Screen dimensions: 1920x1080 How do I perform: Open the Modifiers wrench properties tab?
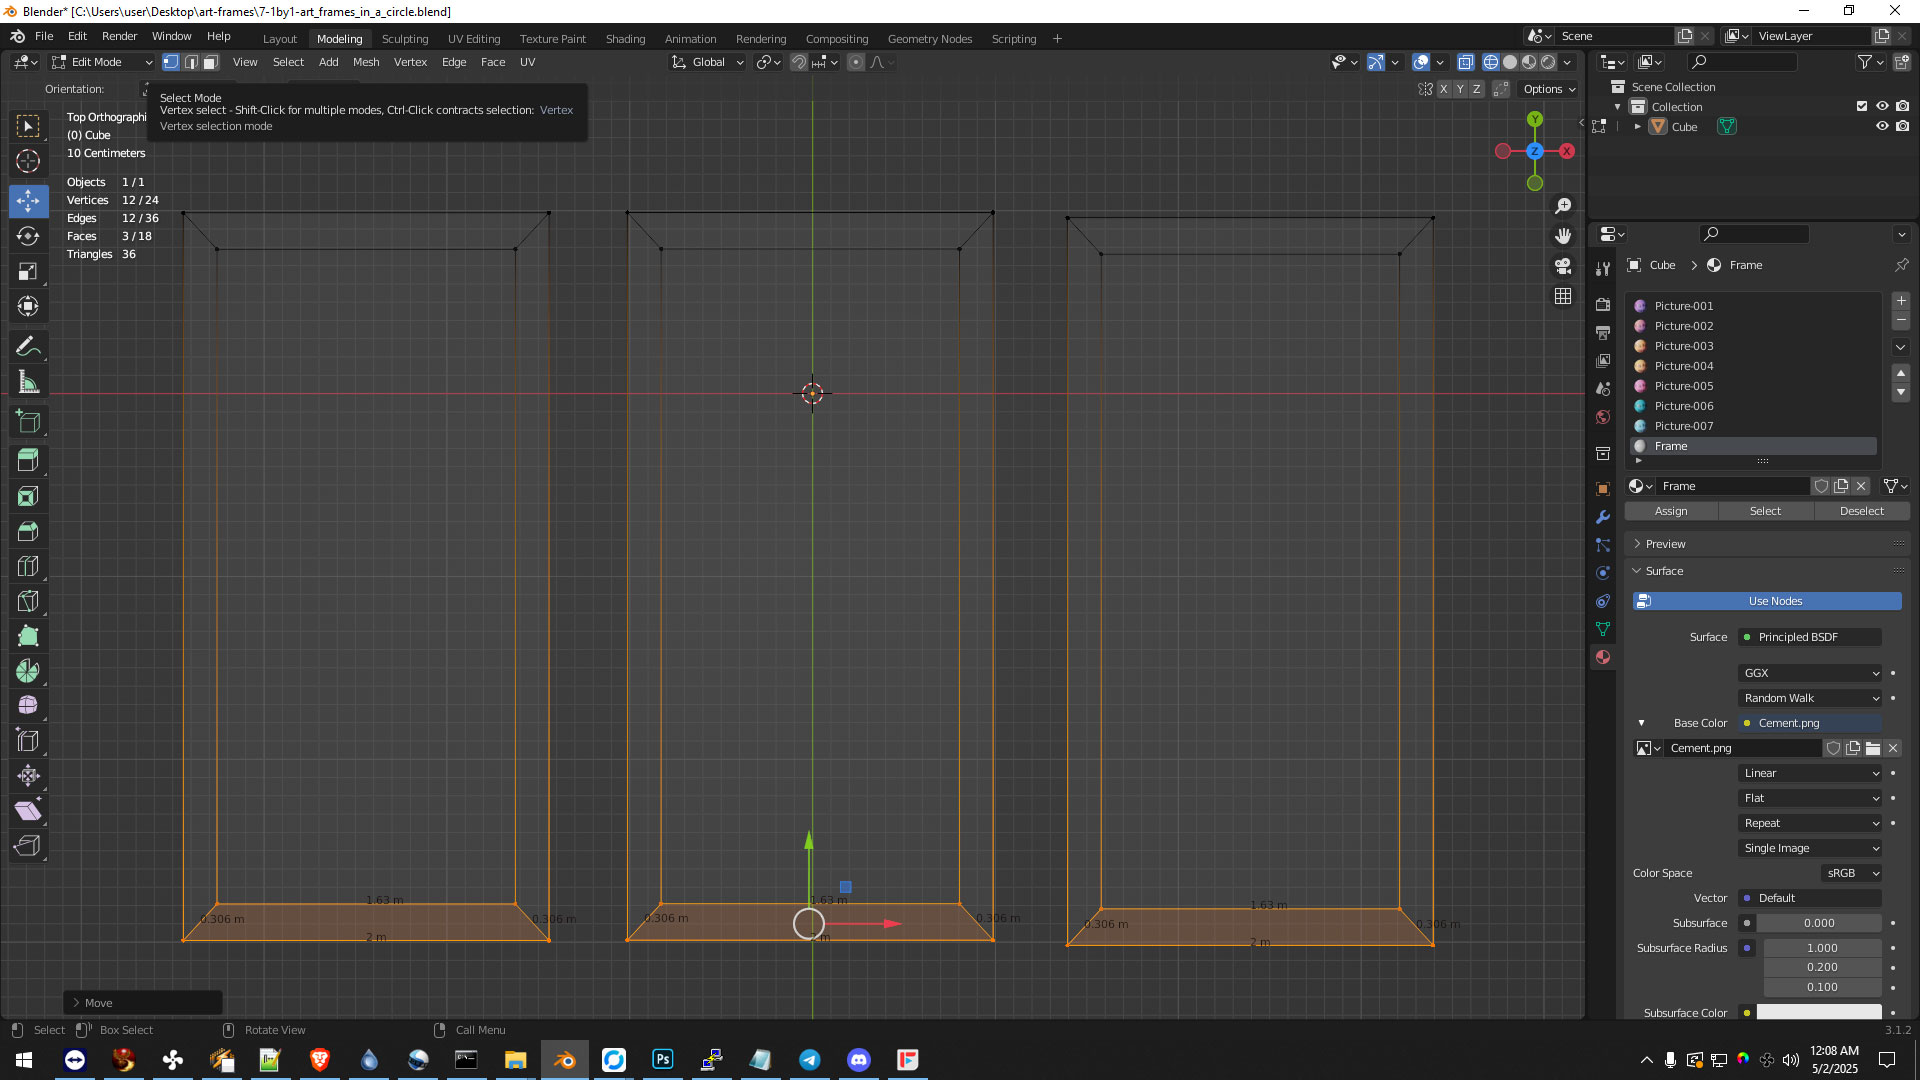point(1603,517)
